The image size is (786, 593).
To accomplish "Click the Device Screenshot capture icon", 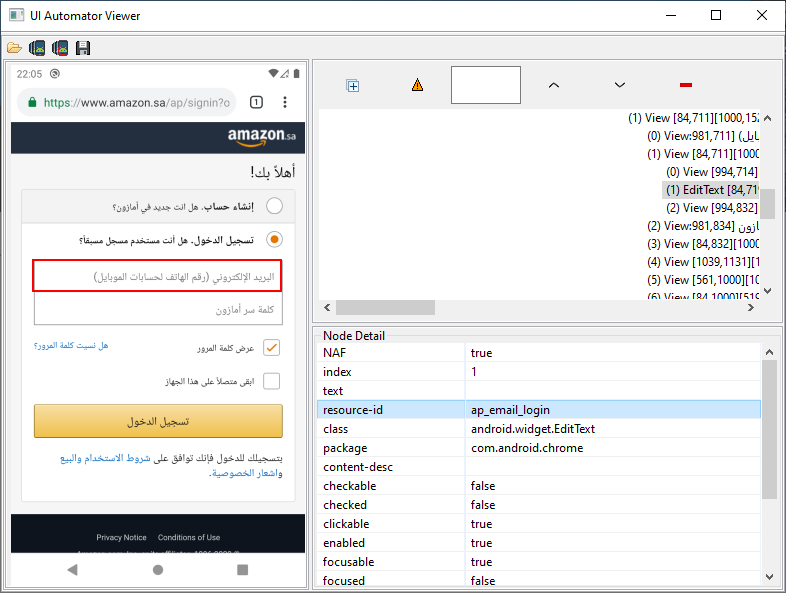I will pos(37,48).
